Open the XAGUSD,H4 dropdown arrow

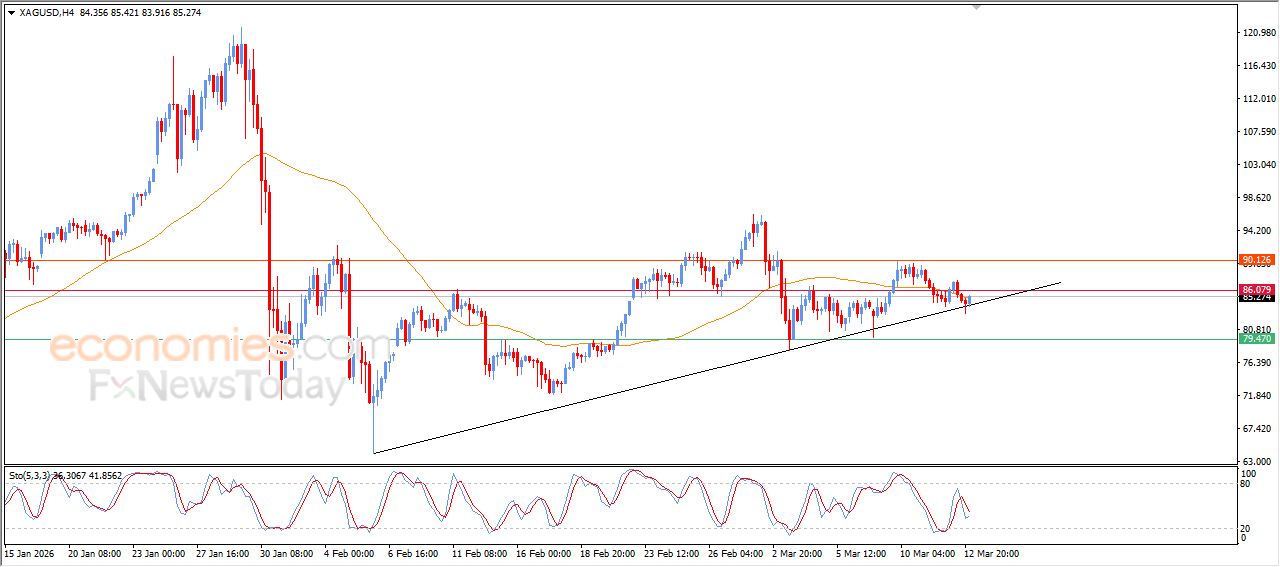click(11, 13)
